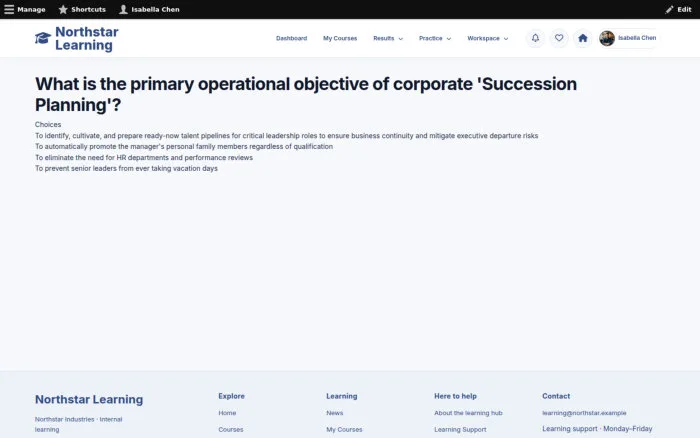The width and height of the screenshot is (700, 438).
Task: Open My Courses in the top navigation
Action: 340,38
